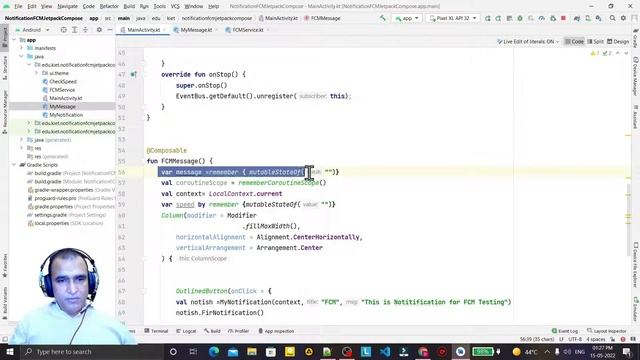Viewport: 640px width, 360px height.
Task: Expand java (generated) folder
Action: click(22, 140)
